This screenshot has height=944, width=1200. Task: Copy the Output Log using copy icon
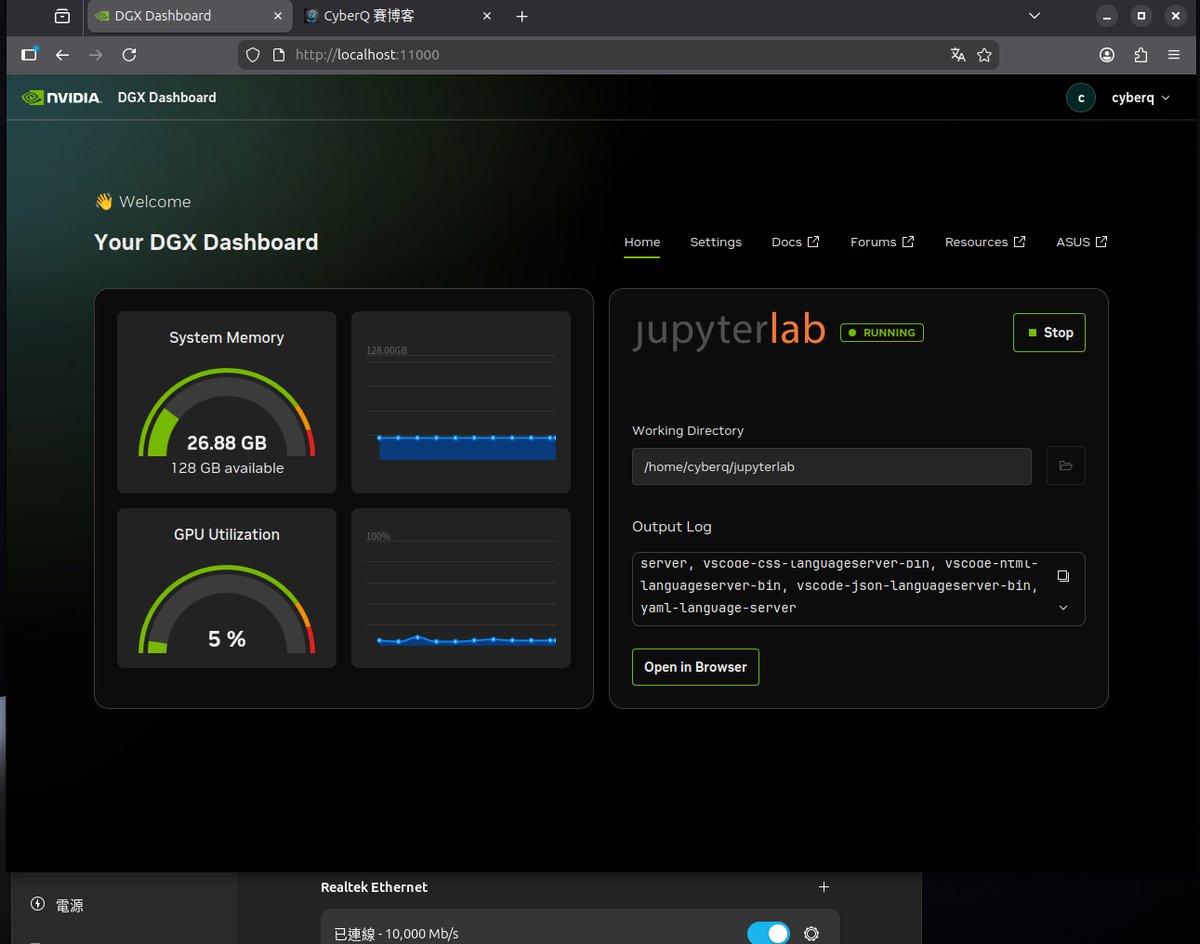pos(1063,576)
